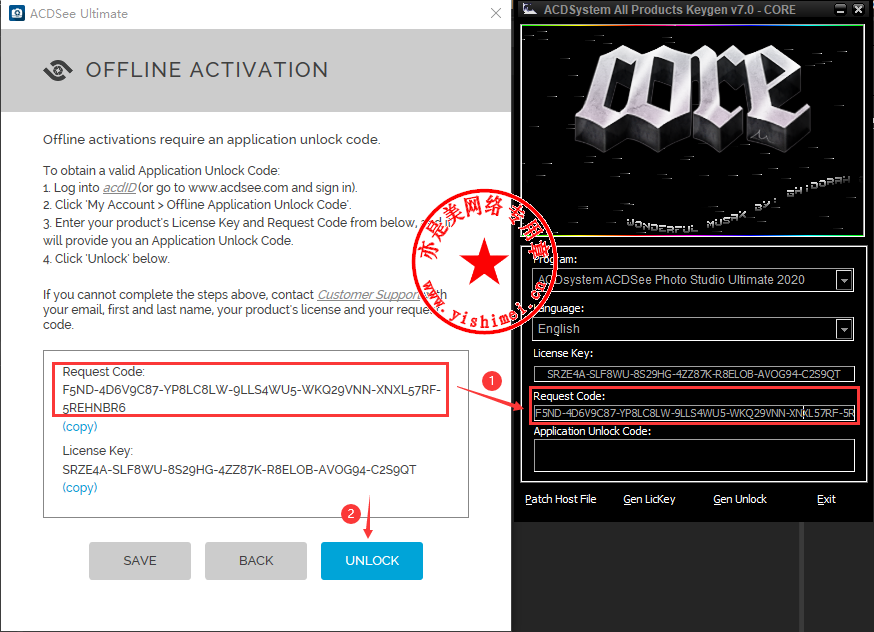The image size is (874, 632).
Task: Click Gen LicKey in the keygen
Action: click(649, 499)
